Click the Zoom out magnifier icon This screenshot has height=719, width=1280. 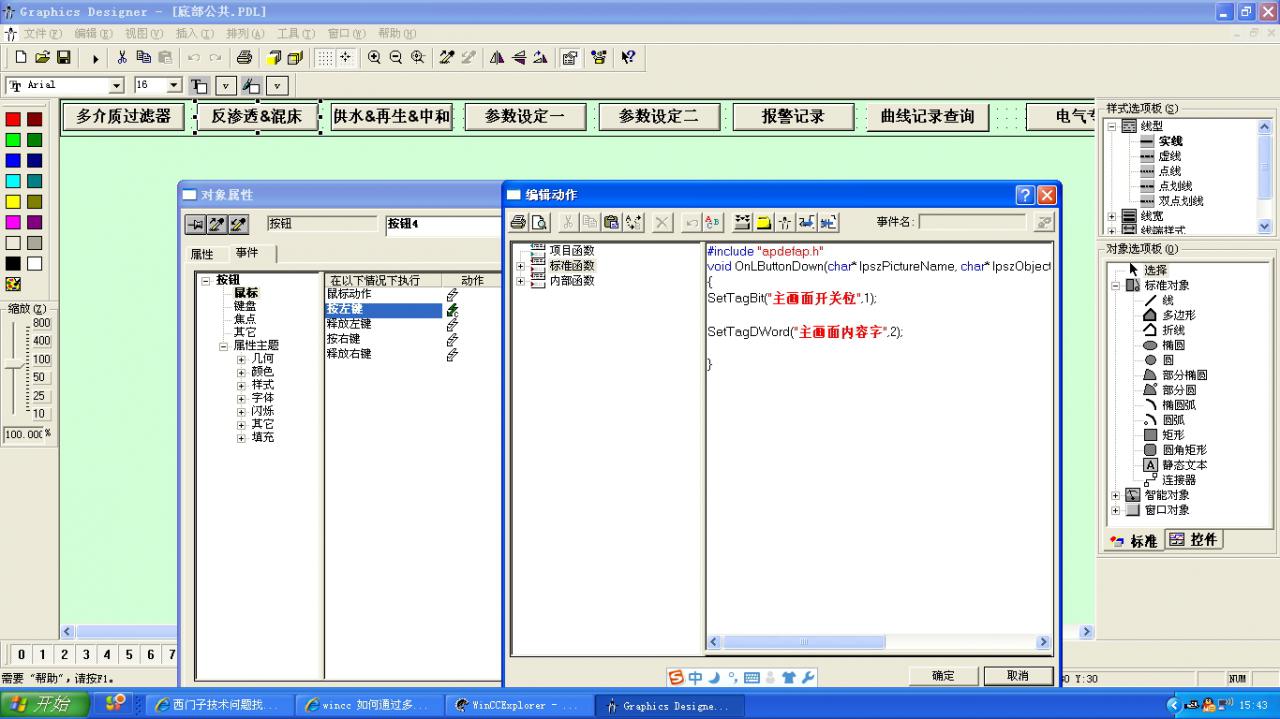tap(396, 58)
